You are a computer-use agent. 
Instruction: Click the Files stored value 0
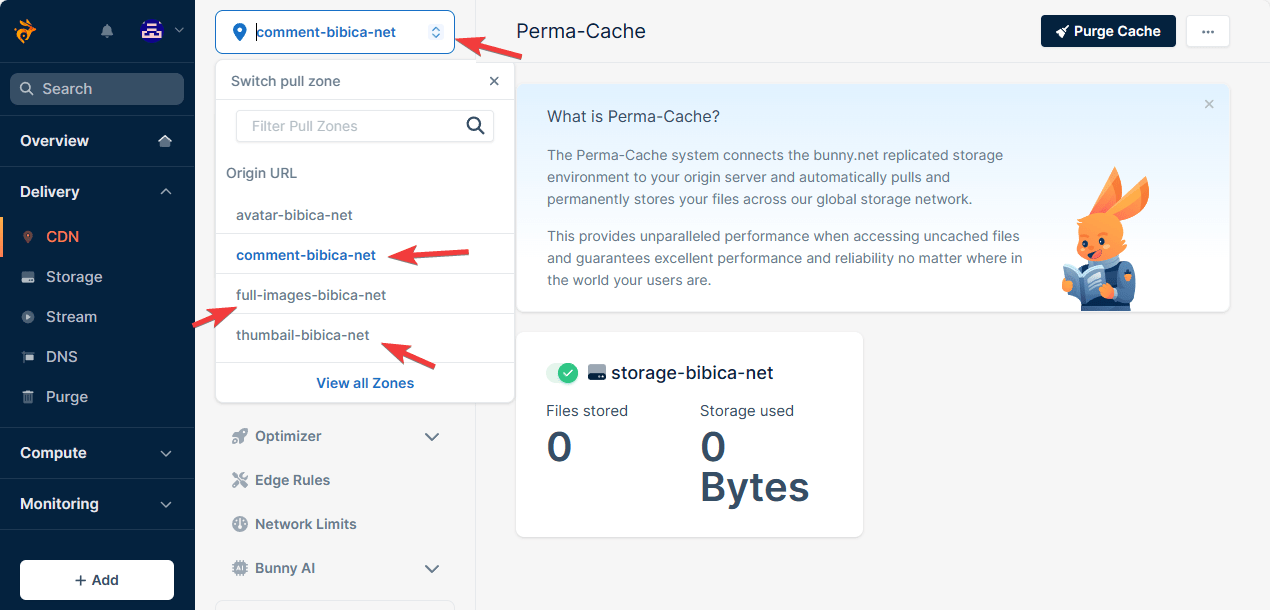click(x=559, y=447)
